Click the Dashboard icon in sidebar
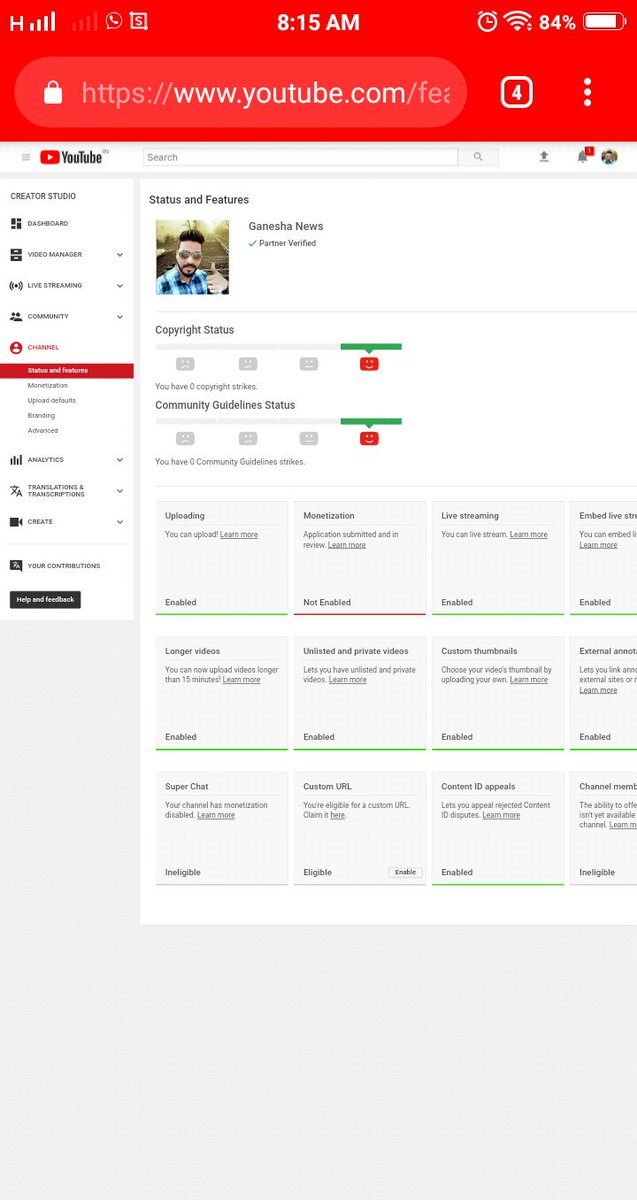The height and width of the screenshot is (1200, 637). coord(16,224)
